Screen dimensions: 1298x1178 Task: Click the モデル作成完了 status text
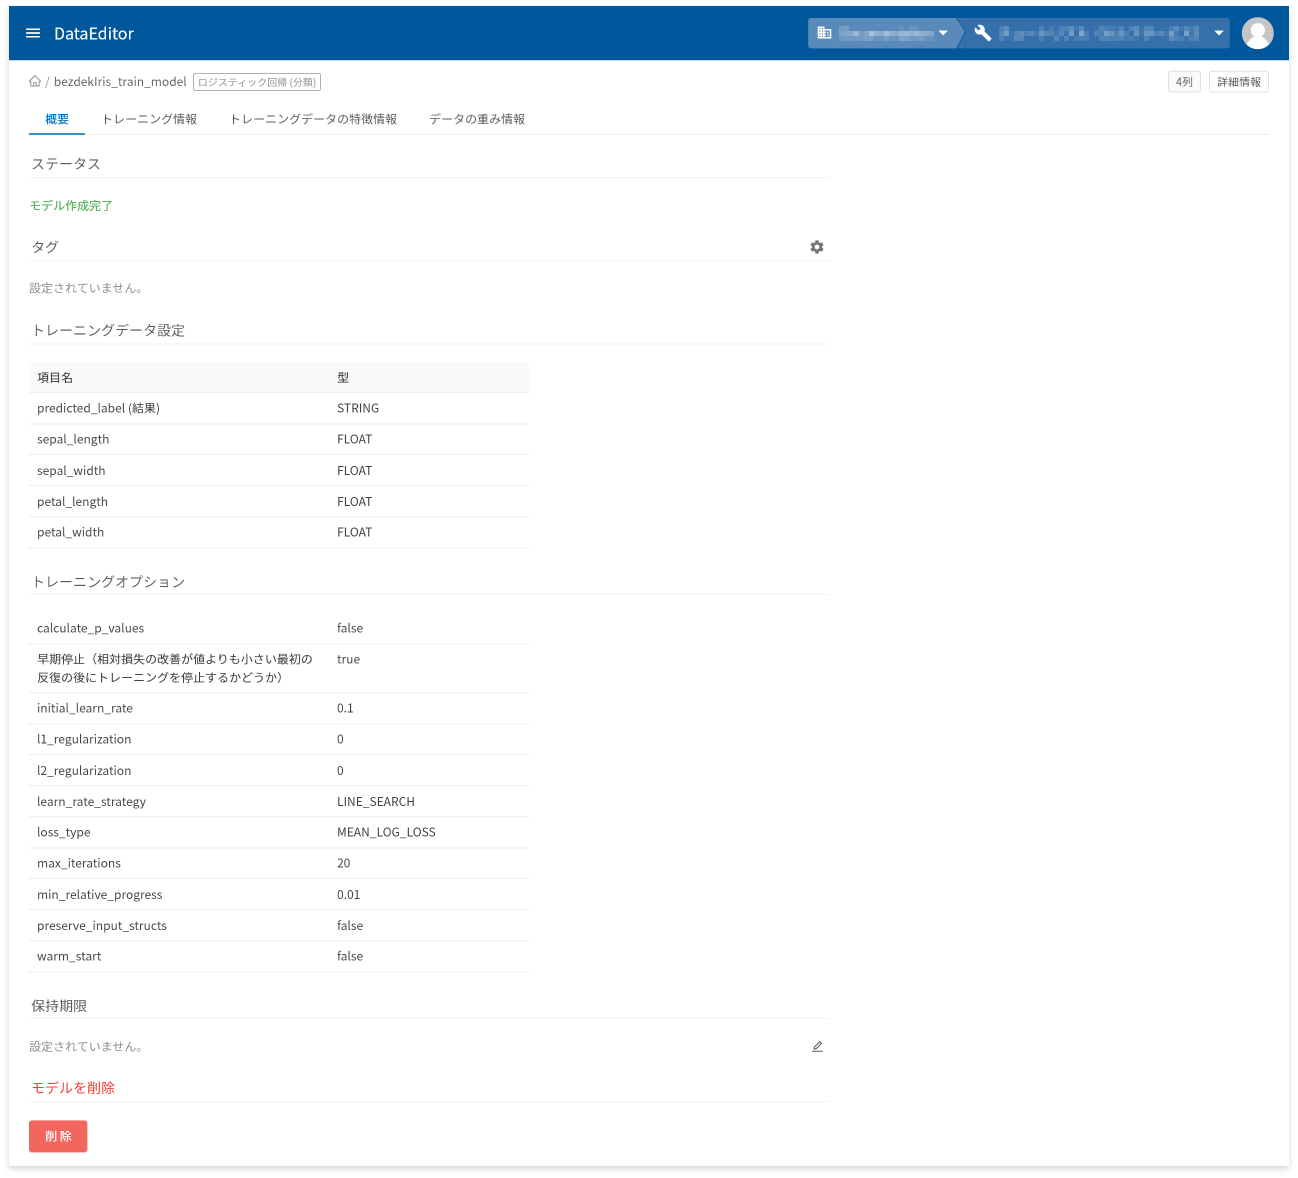71,206
